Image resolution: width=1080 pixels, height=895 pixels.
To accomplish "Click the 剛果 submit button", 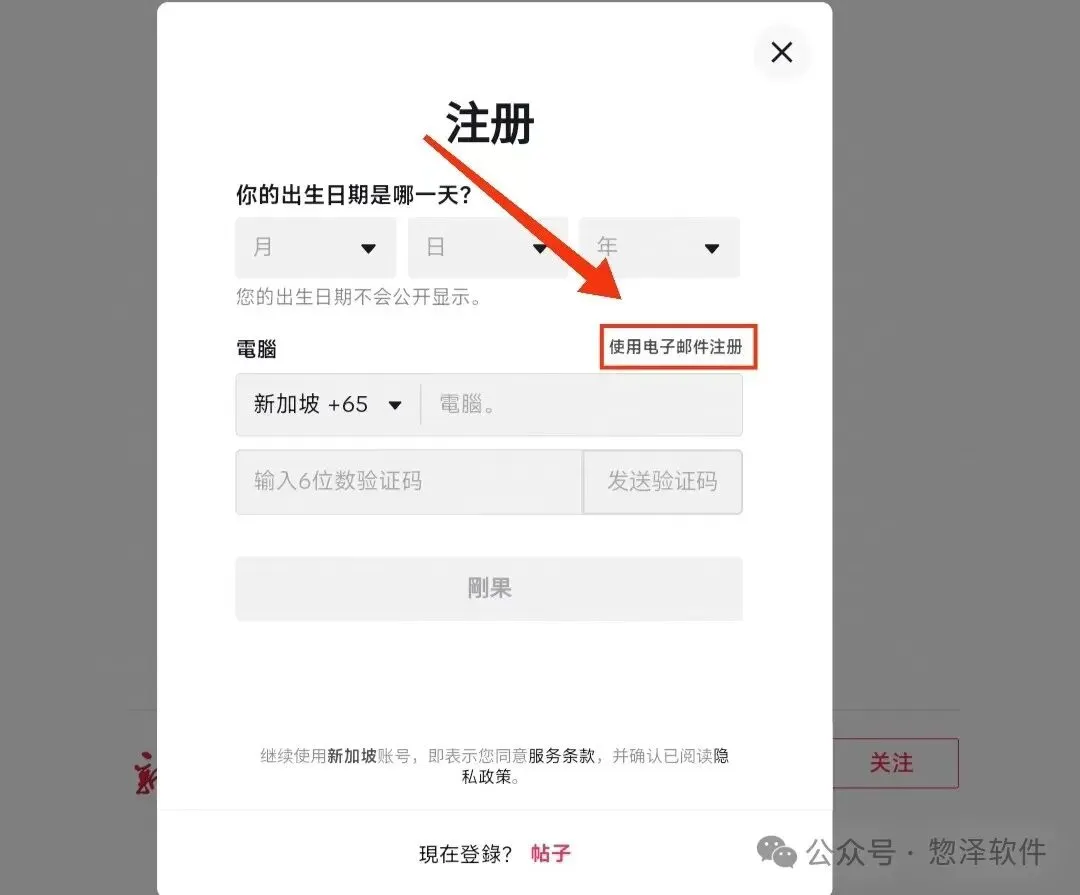I will click(x=489, y=588).
